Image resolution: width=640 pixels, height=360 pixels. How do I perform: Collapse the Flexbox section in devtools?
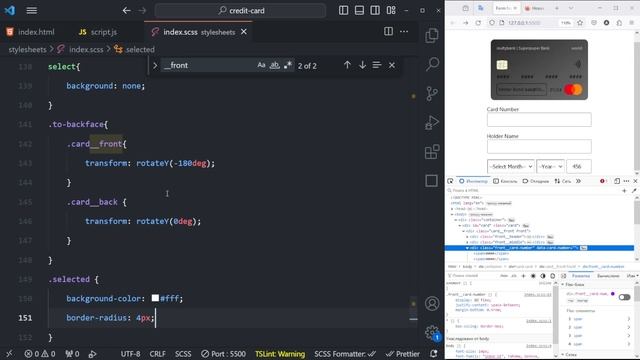[x=562, y=284]
